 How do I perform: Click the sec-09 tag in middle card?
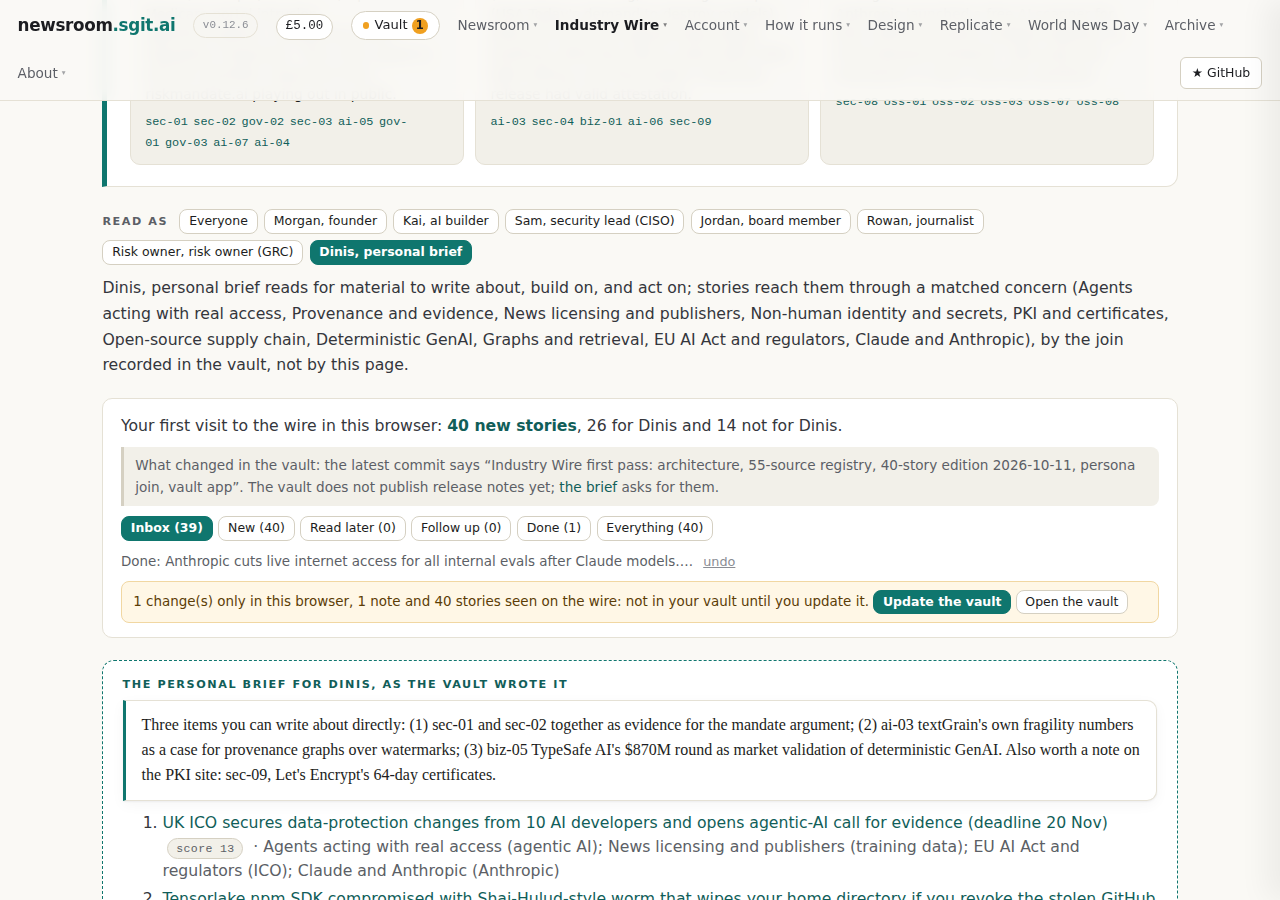[690, 122]
